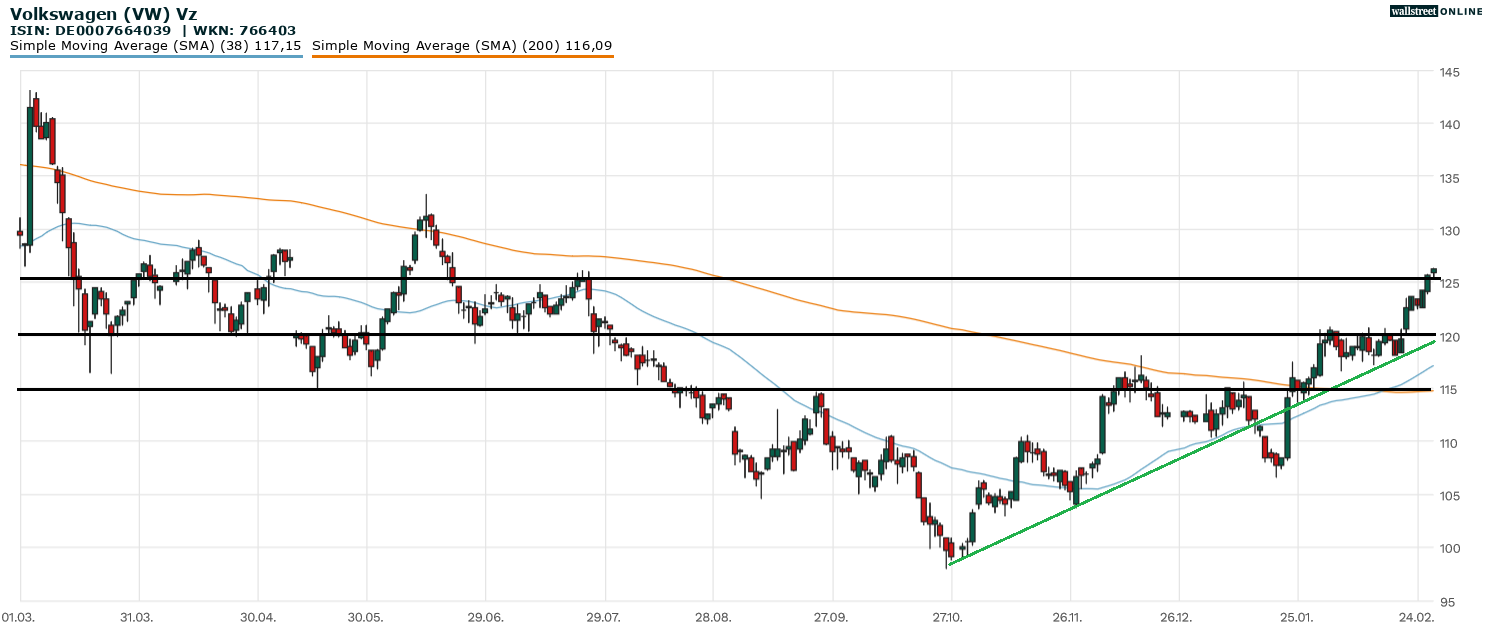Screen dimensions: 1490x622
Task: Click the 135 price axis label
Action: [1449, 178]
